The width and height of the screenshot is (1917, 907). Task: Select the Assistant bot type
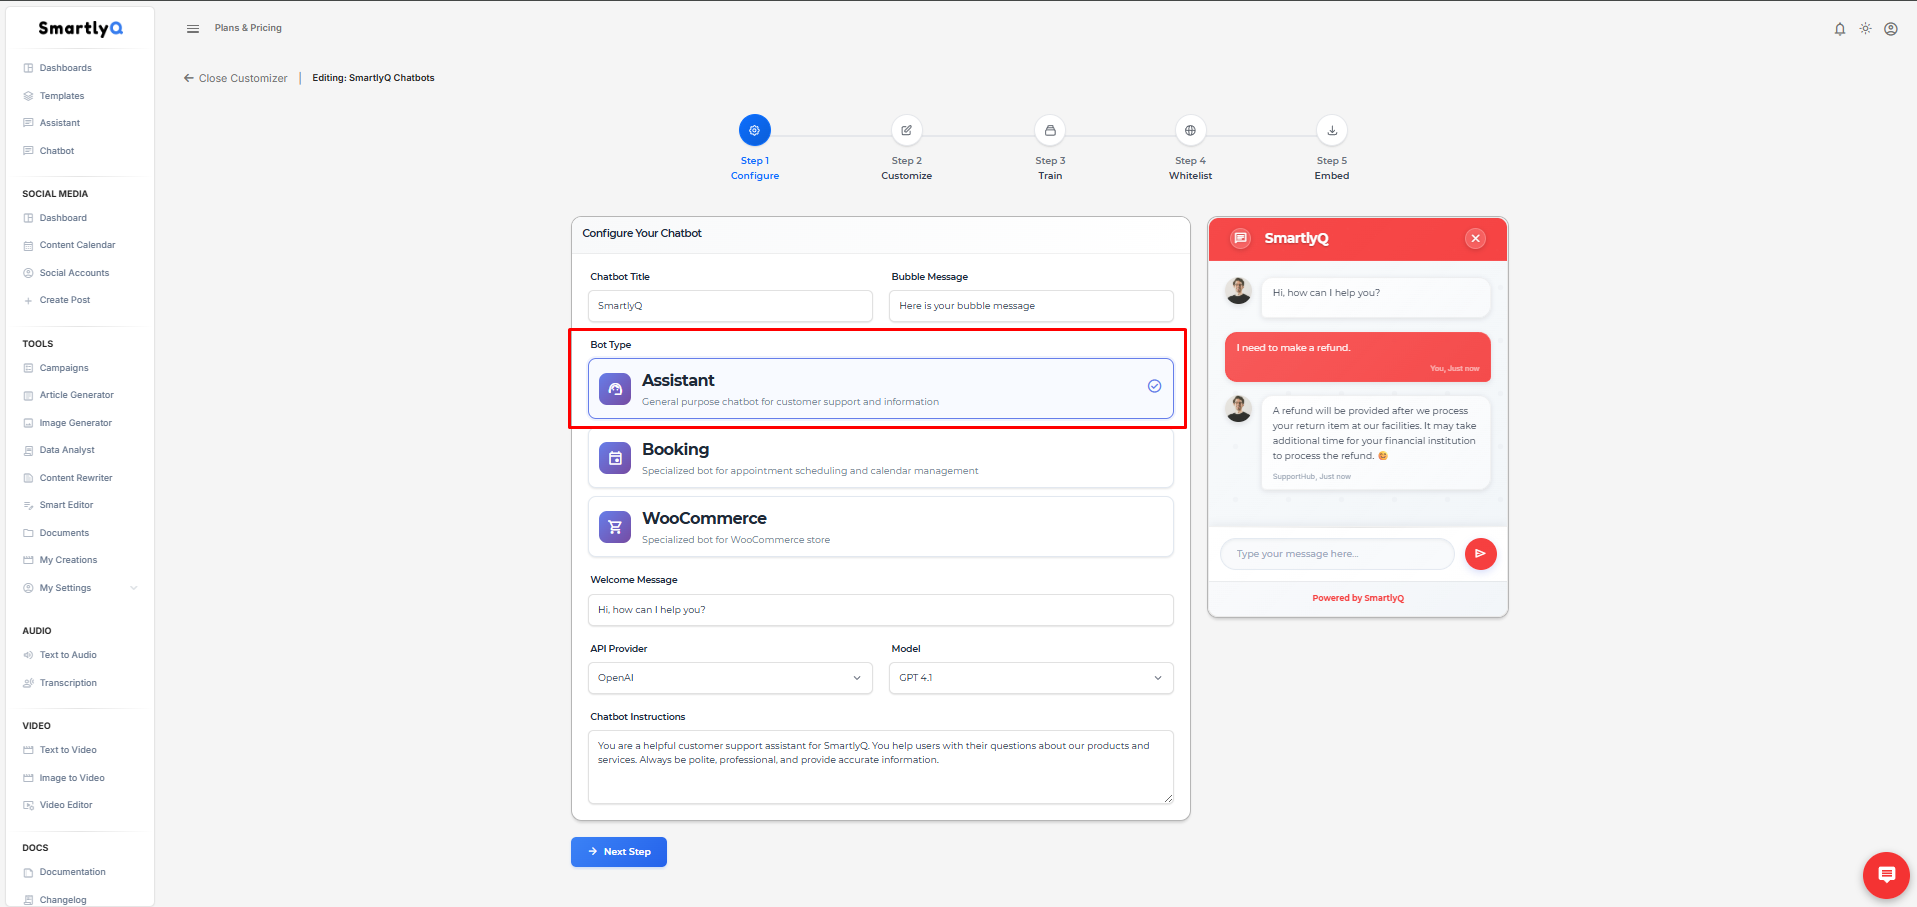tap(881, 389)
